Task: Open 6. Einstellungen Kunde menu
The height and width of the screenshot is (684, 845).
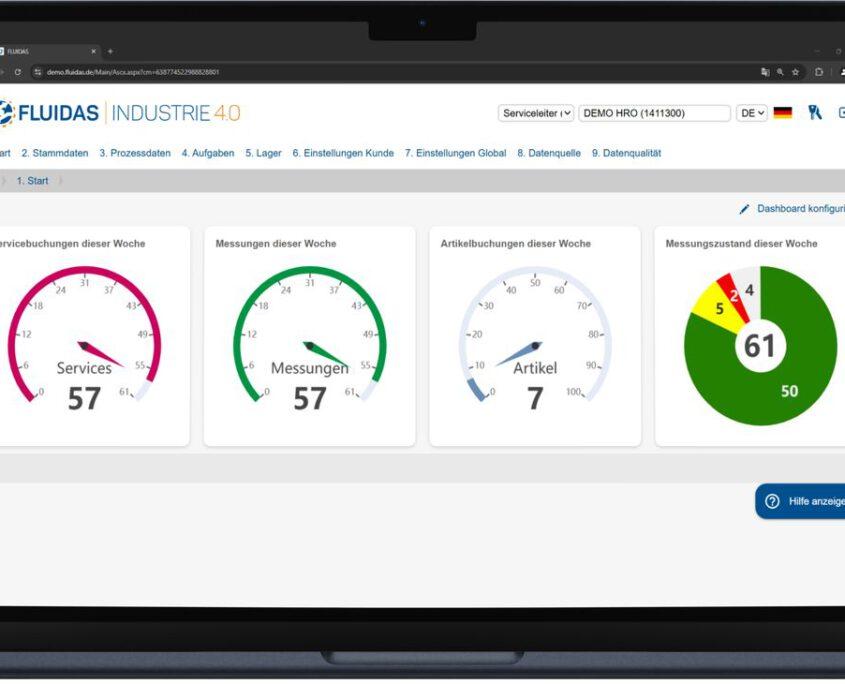Action: (343, 153)
